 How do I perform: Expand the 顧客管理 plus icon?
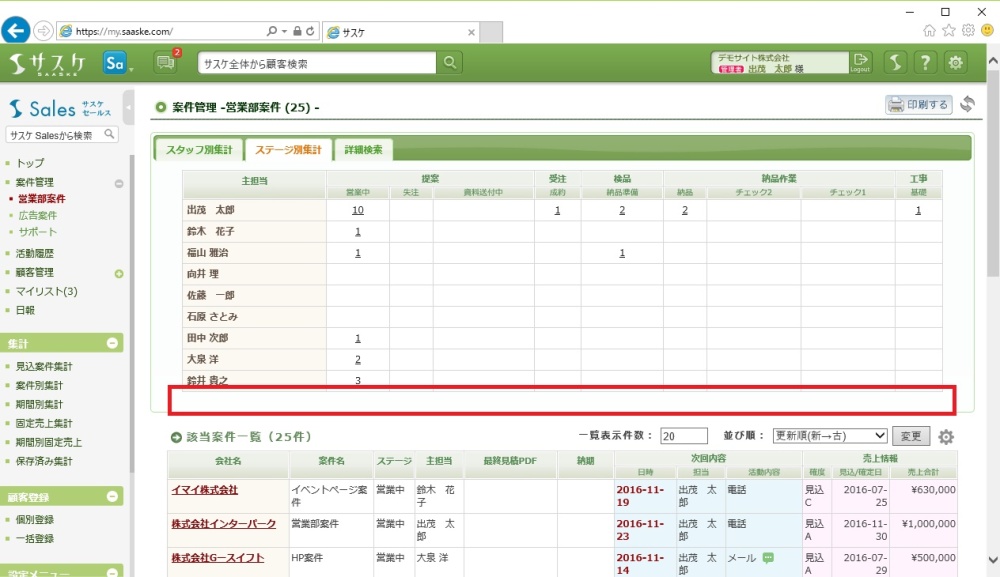tap(119, 273)
